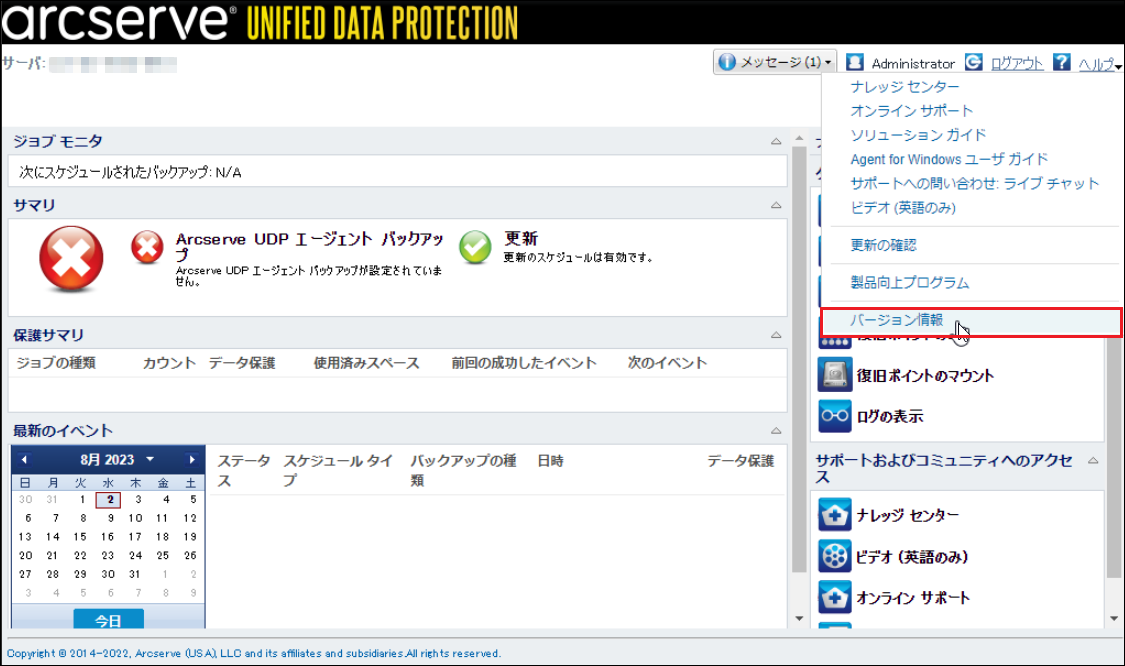Select ソリューション ガイド menu entry
The image size is (1125, 666).
(918, 135)
